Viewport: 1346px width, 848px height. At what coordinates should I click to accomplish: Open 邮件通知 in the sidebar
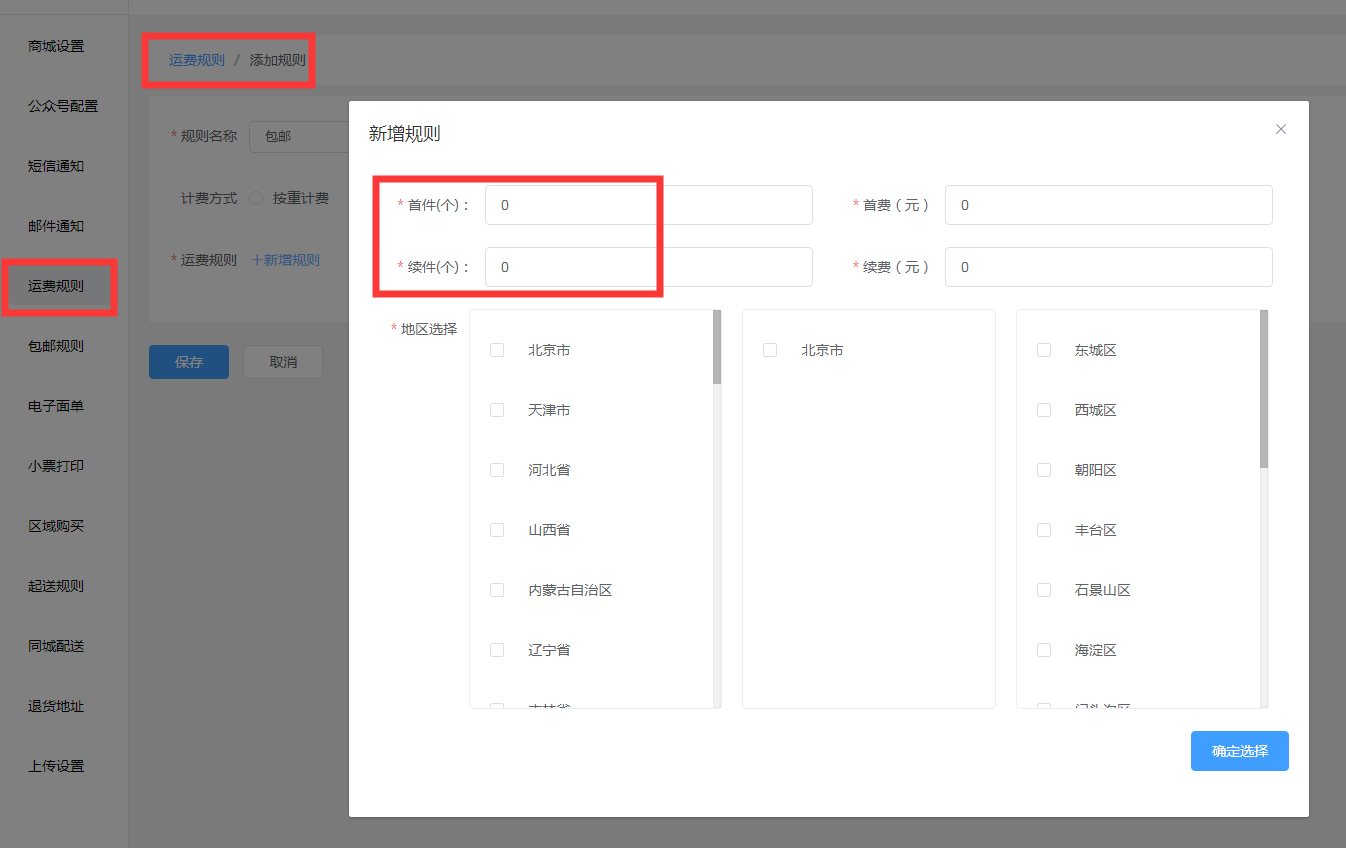(56, 226)
